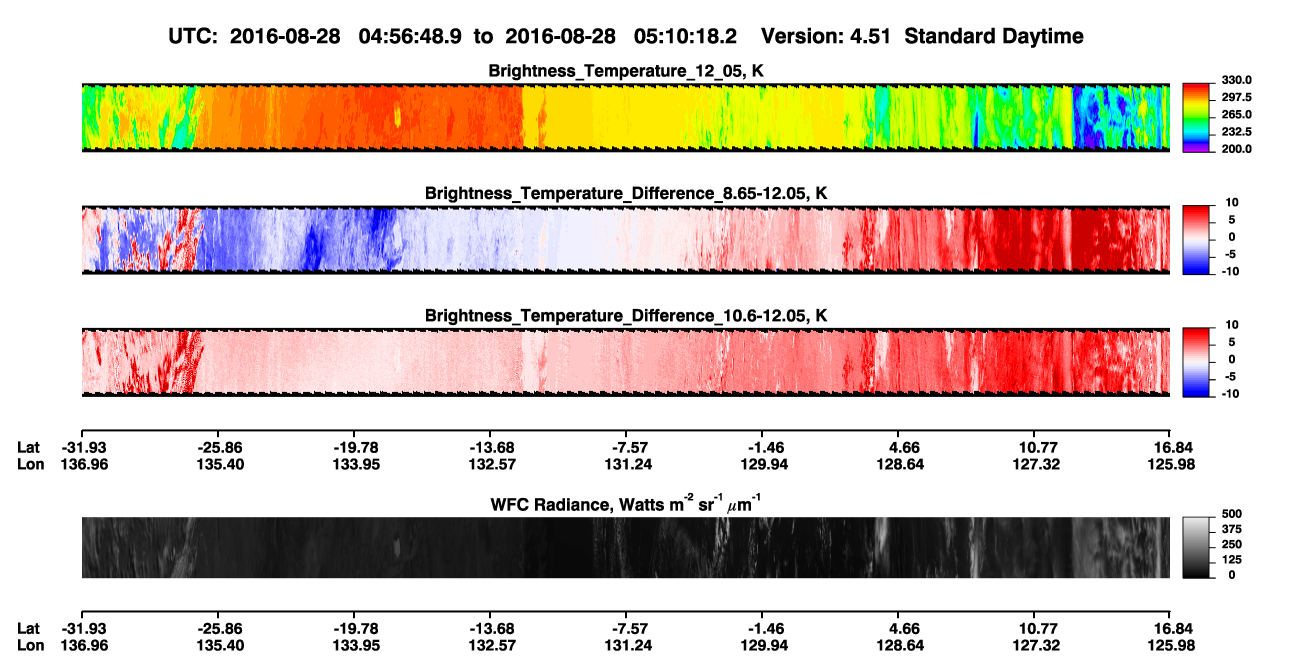1300x667 pixels.
Task: Click '10' label on 10.6-12.05 colorbar
Action: click(x=1232, y=326)
